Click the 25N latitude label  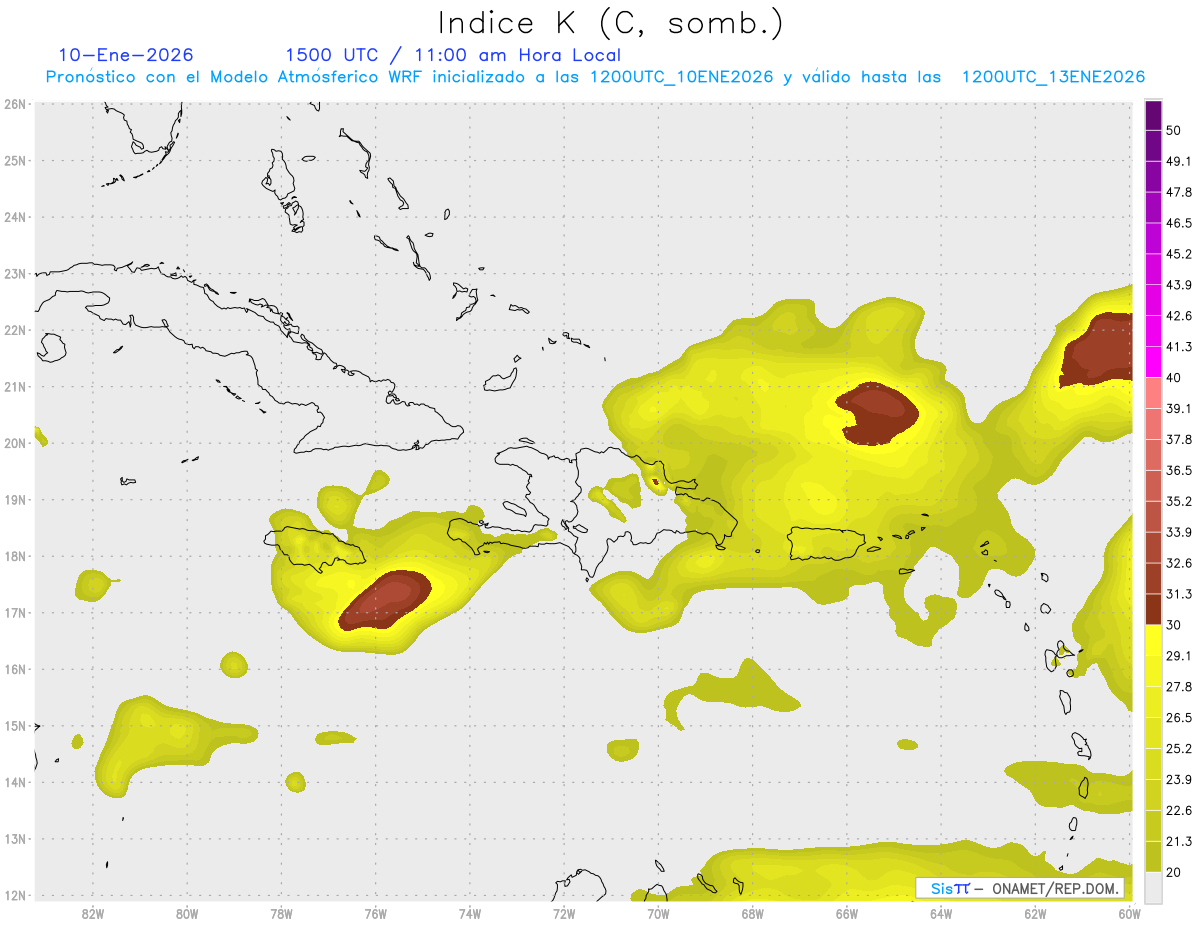[16, 161]
